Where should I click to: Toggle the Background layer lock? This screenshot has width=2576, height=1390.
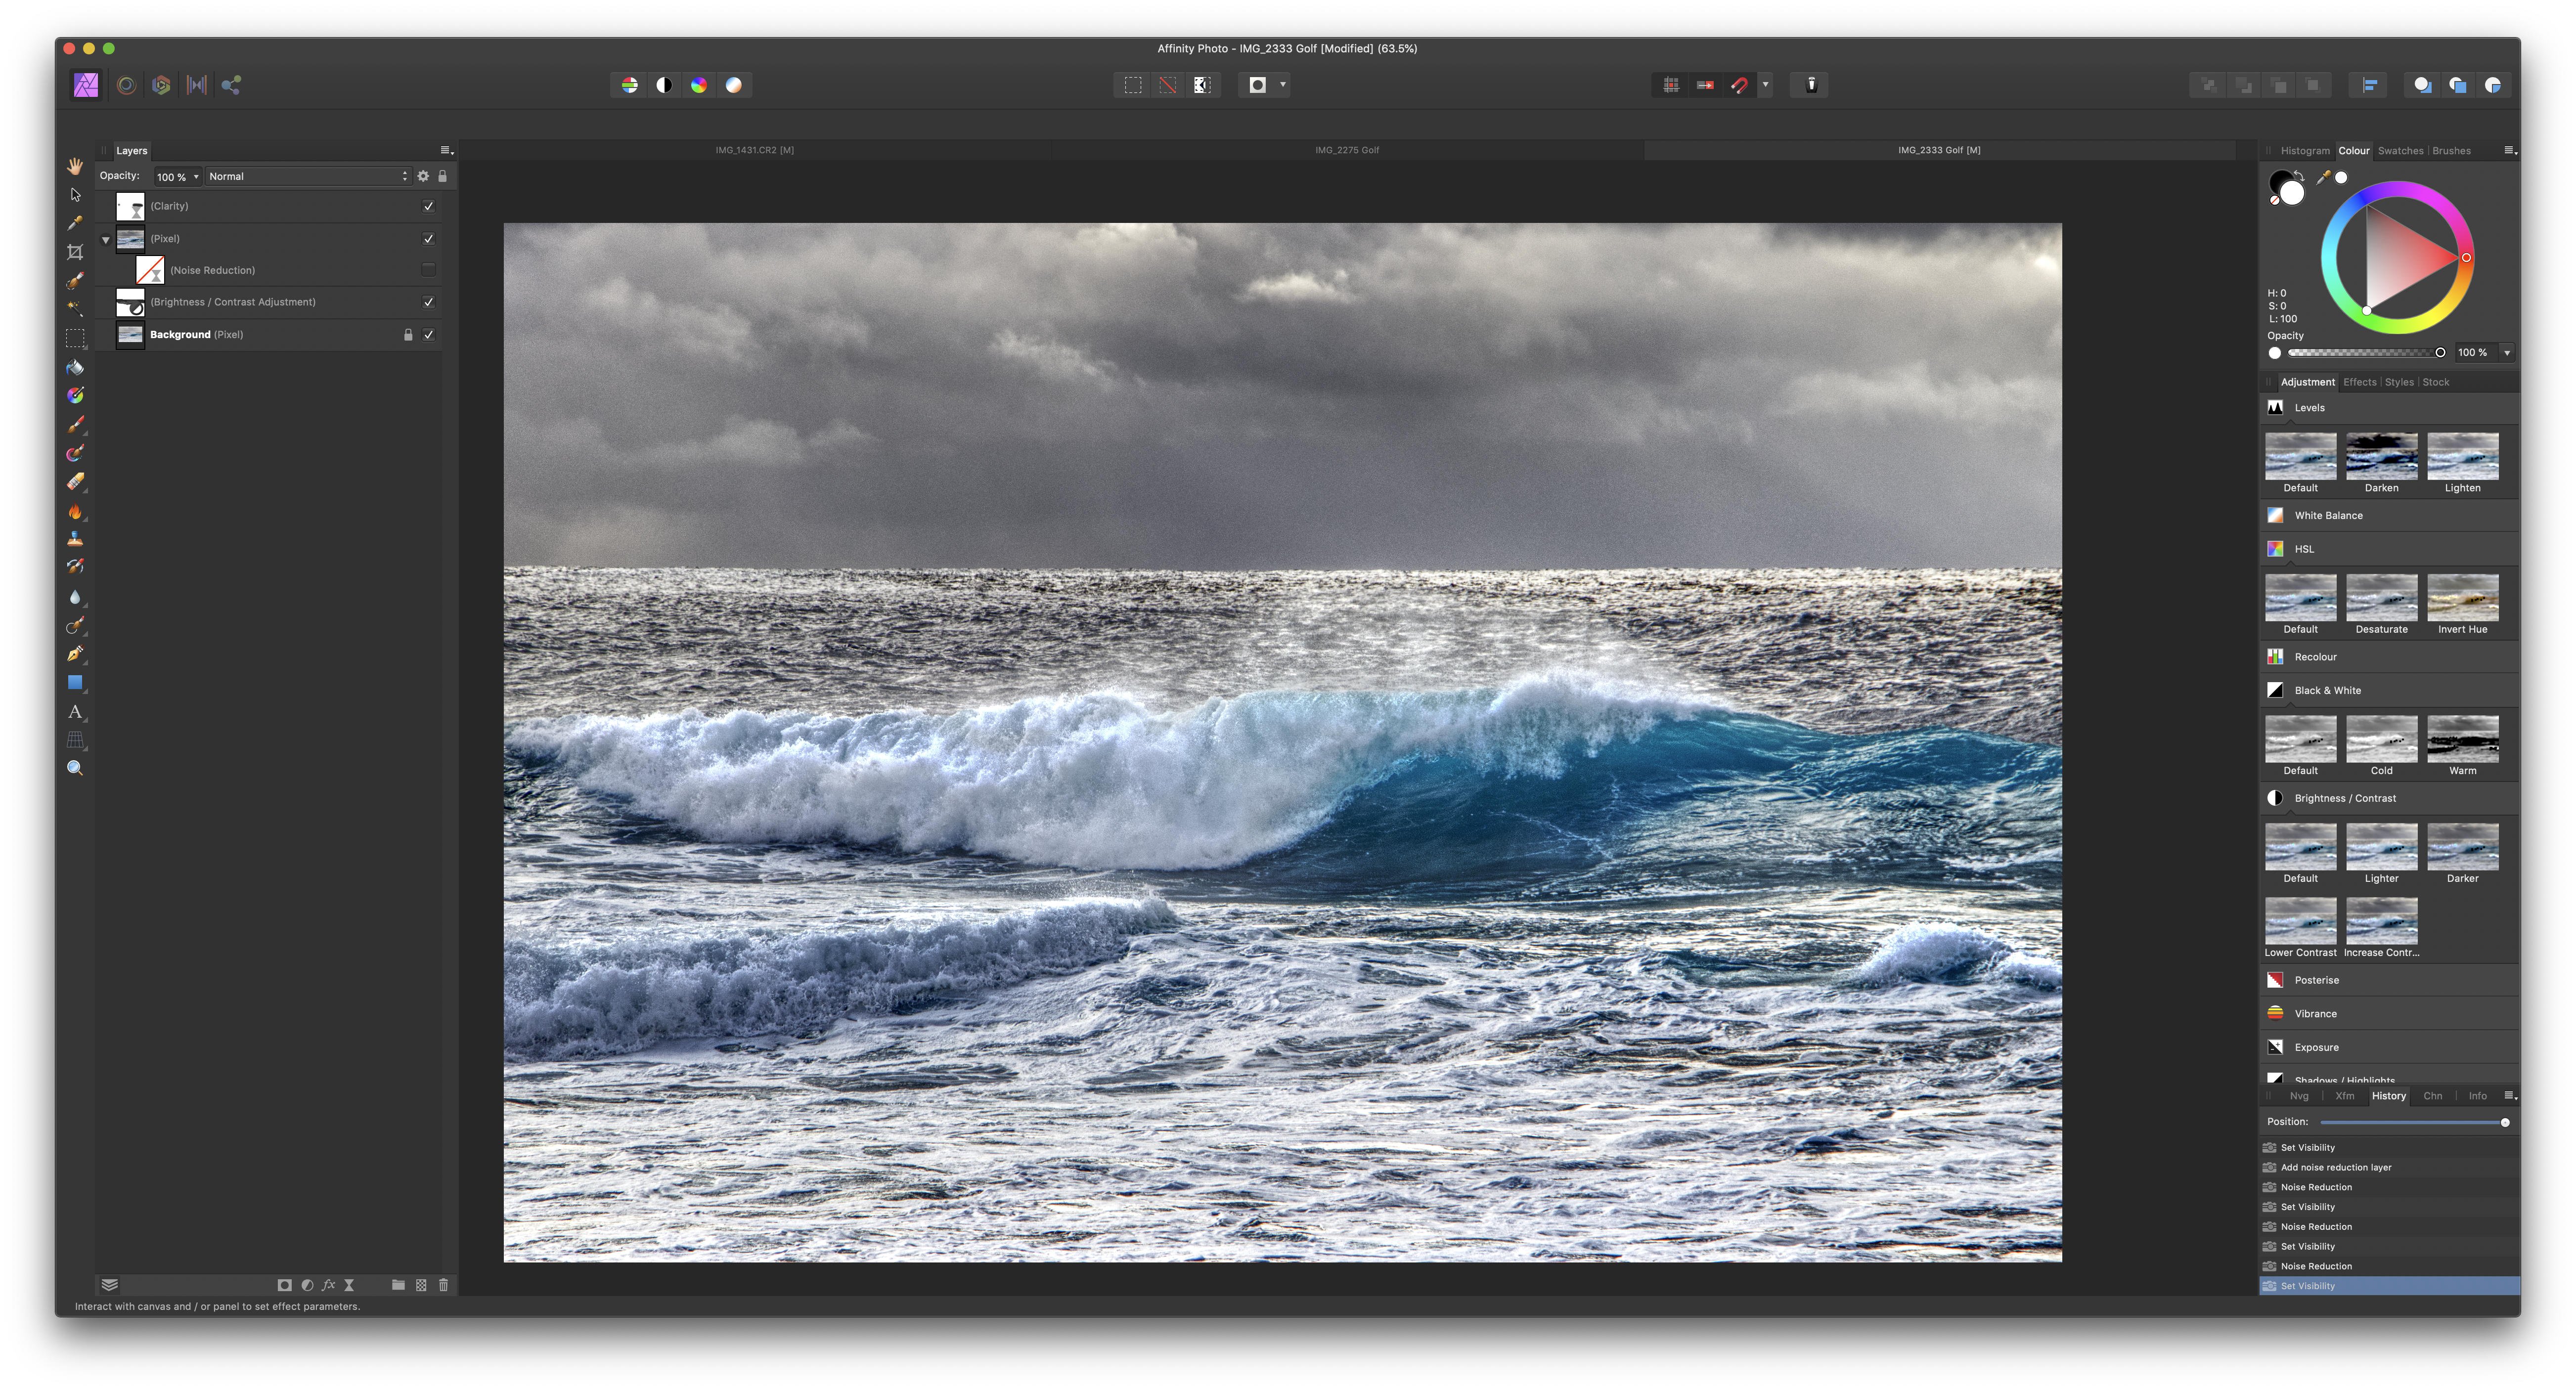coord(408,335)
